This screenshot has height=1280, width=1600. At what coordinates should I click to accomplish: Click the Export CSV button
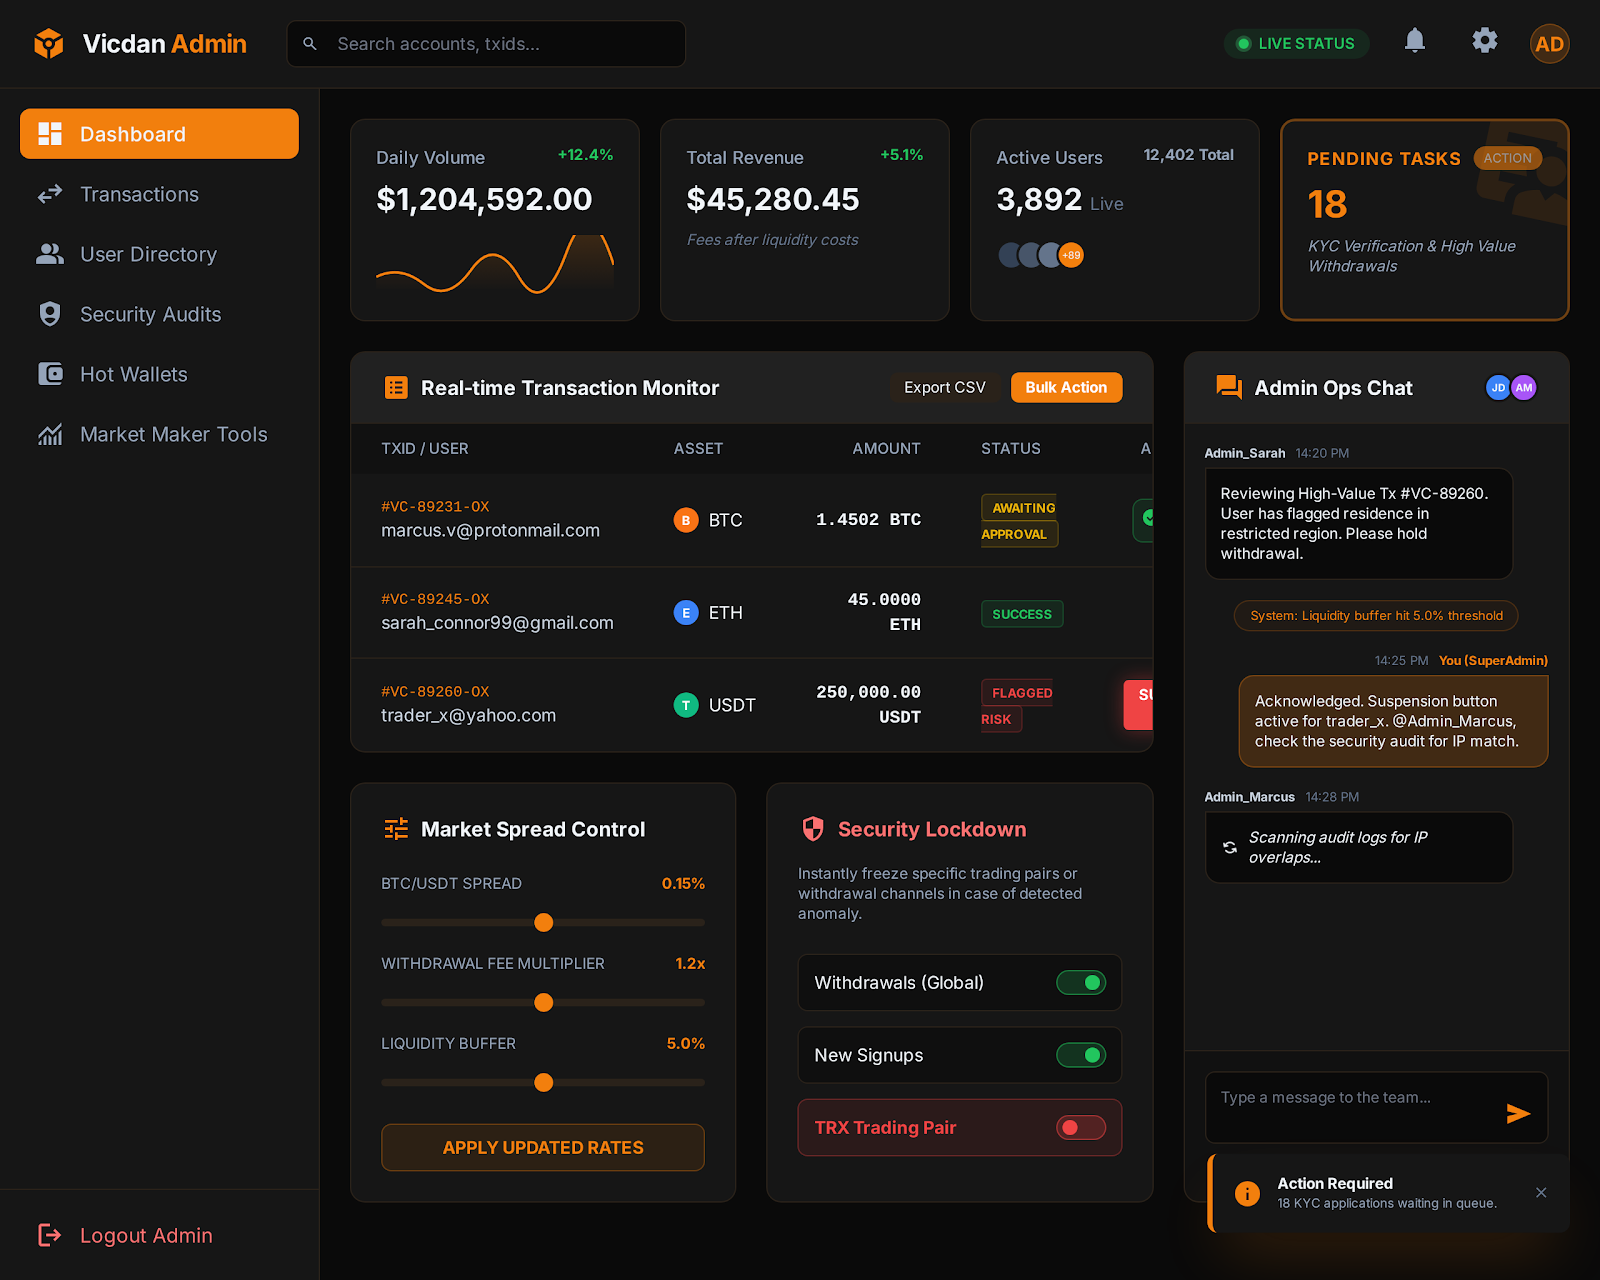pyautogui.click(x=944, y=388)
